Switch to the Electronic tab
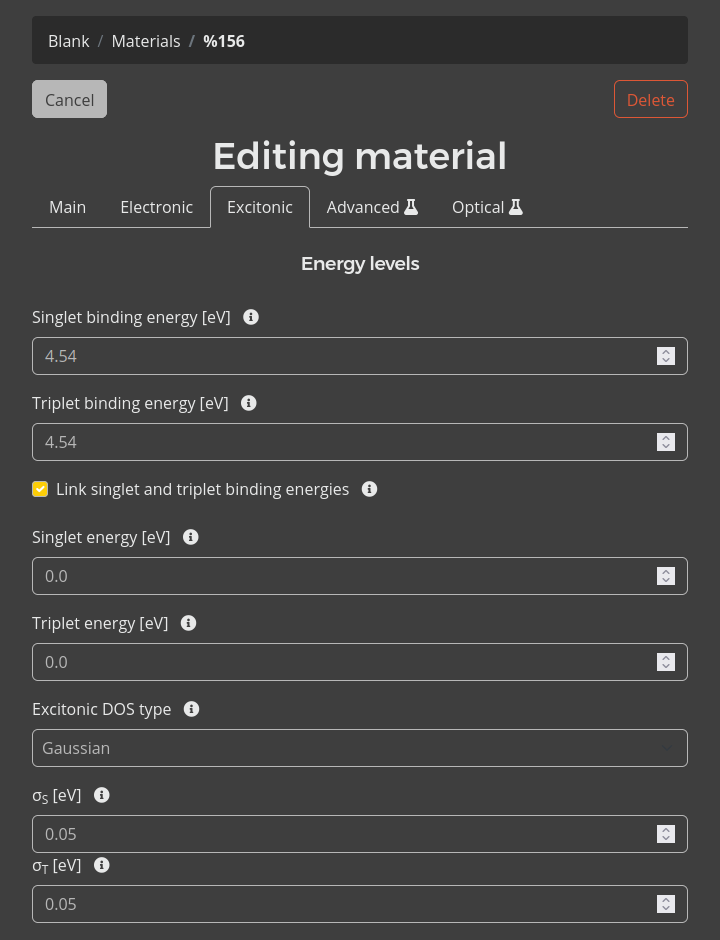This screenshot has width=720, height=940. pyautogui.click(x=156, y=207)
